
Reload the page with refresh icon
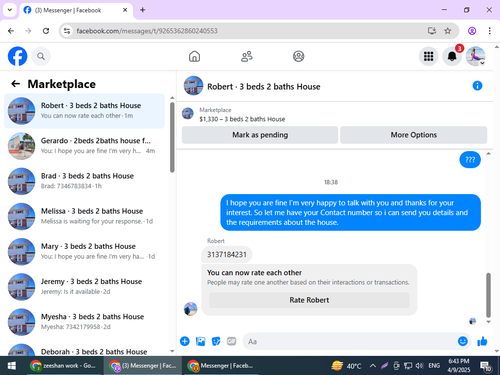click(x=46, y=31)
